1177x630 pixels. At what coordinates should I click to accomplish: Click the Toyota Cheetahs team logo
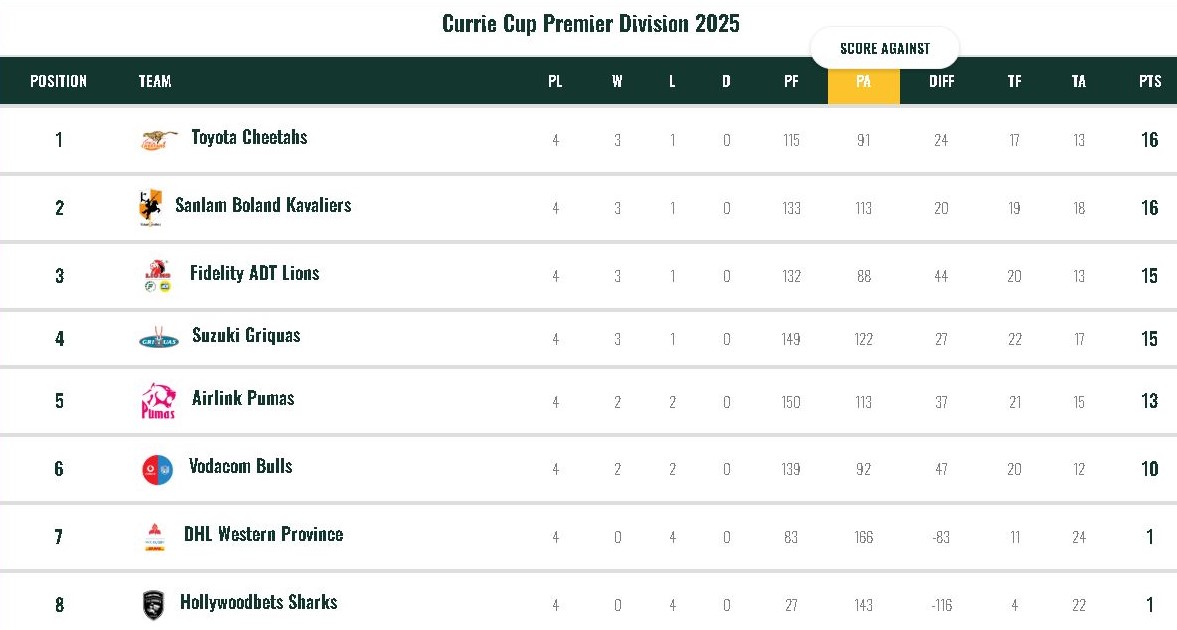pos(159,139)
